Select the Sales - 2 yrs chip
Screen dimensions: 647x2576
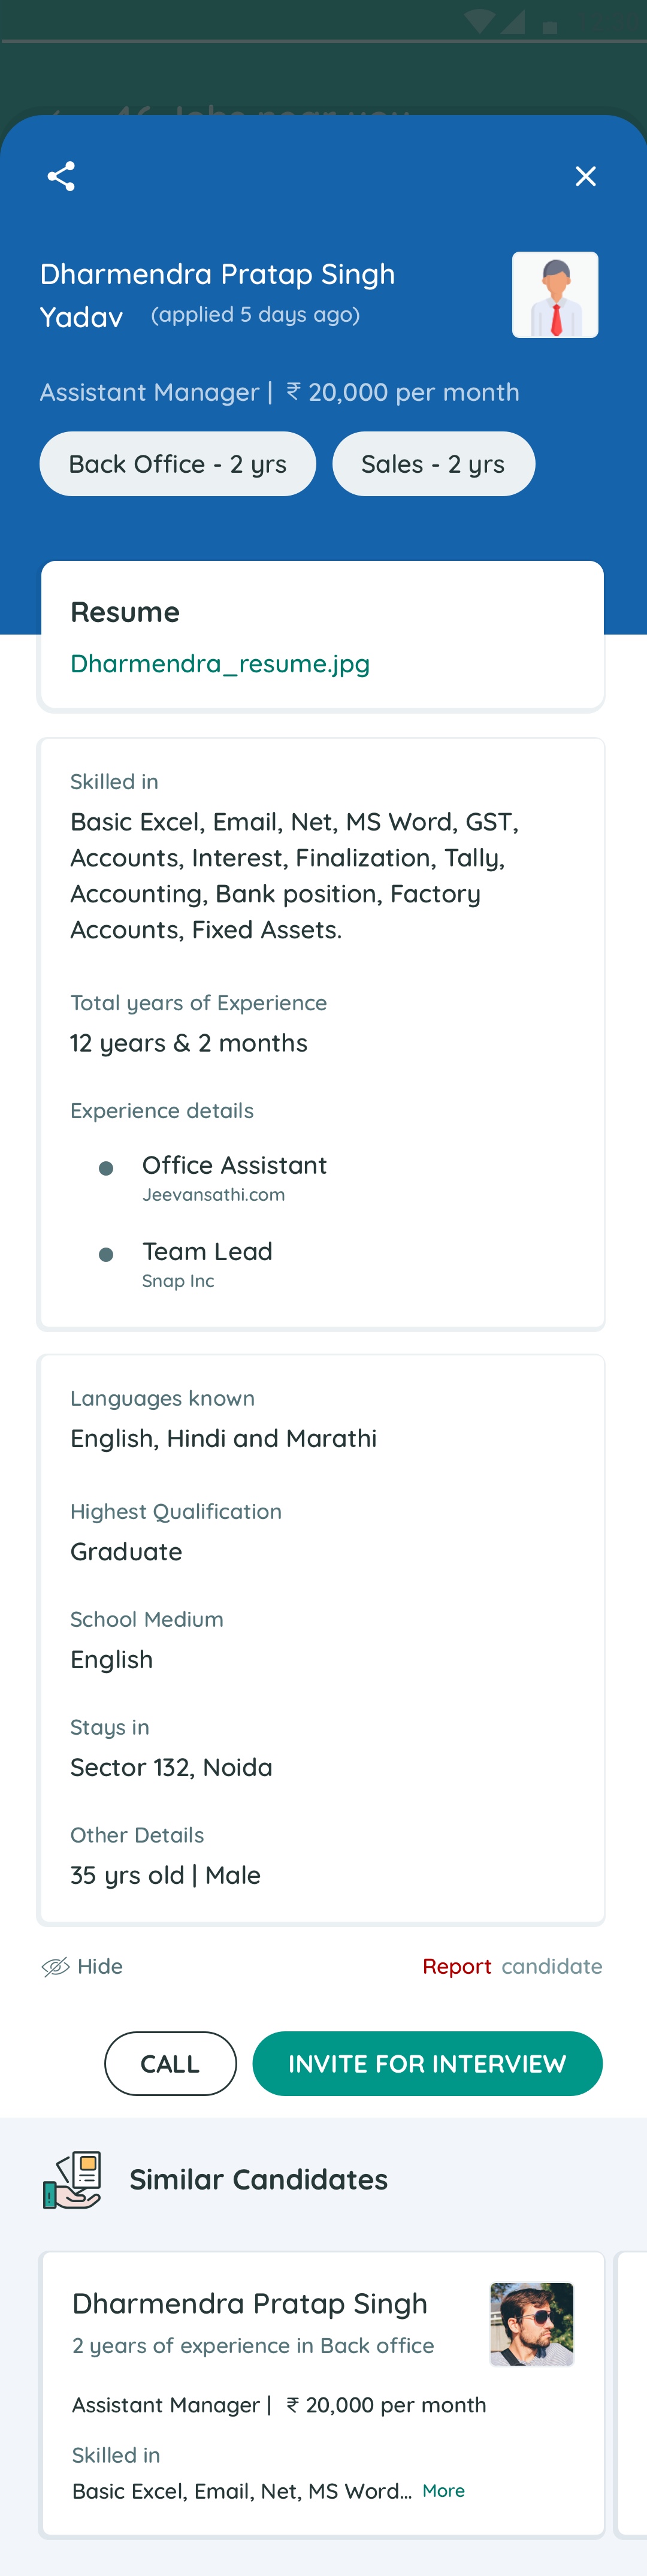tap(433, 464)
